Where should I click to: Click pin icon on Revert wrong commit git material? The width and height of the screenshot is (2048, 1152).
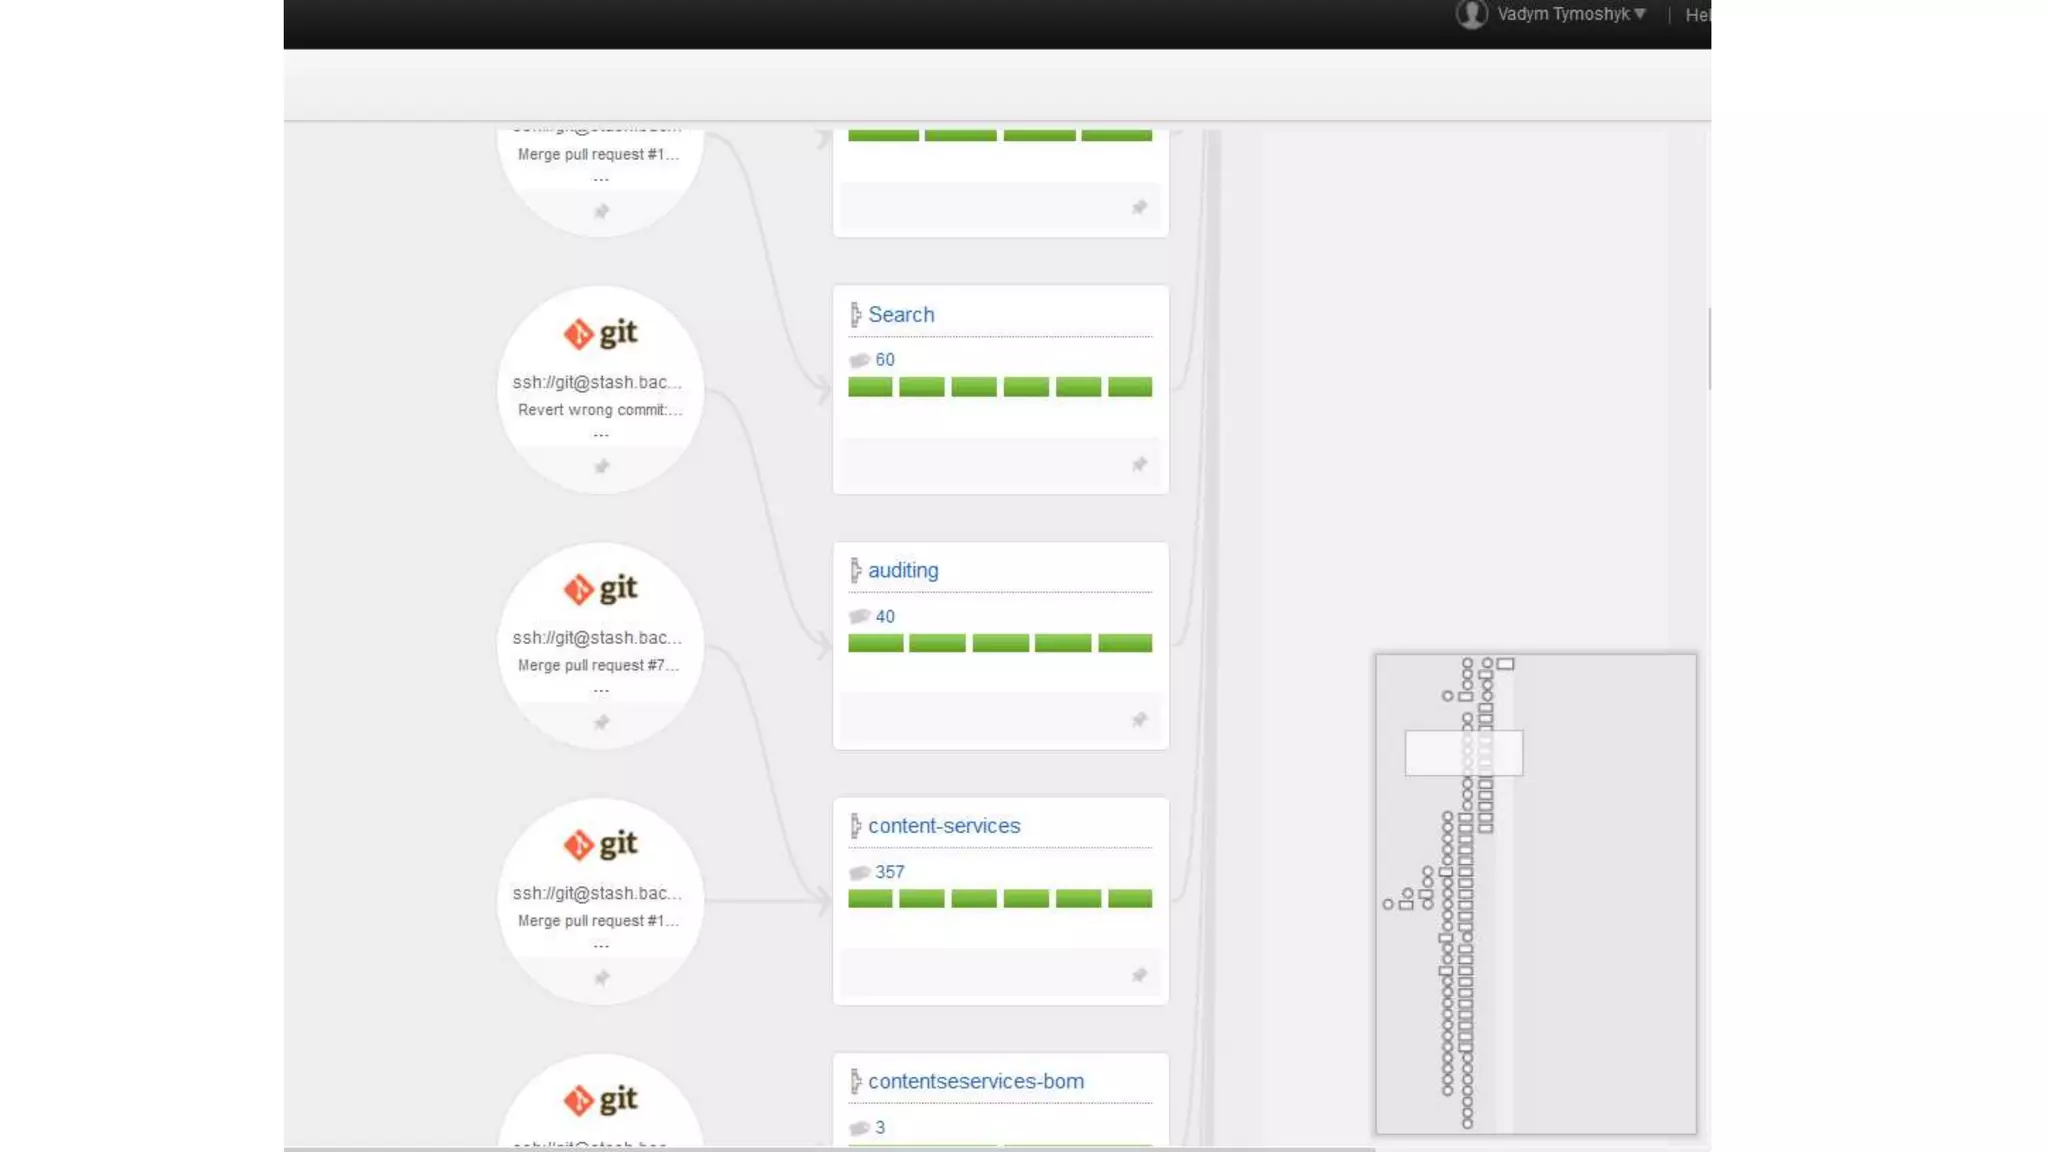tap(601, 467)
